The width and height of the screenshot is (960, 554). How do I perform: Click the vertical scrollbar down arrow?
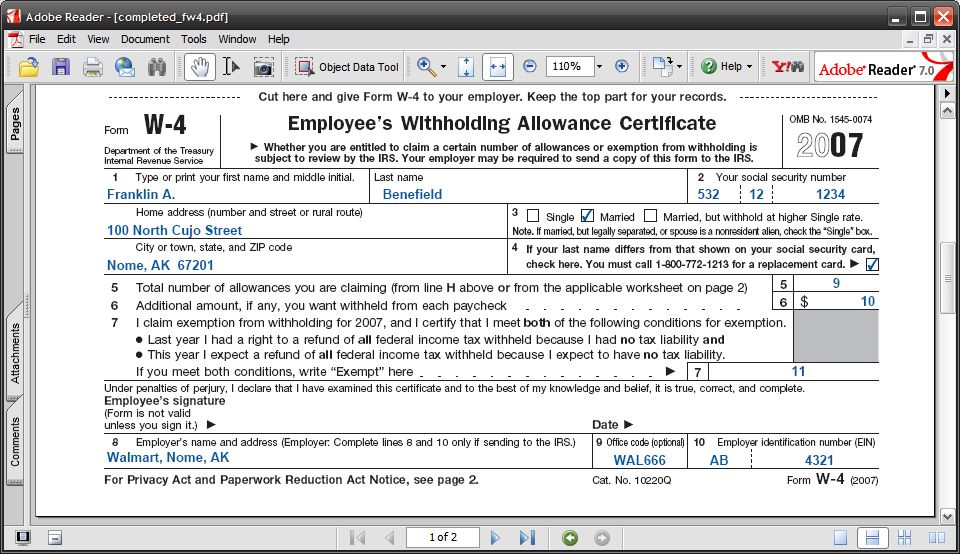(947, 515)
